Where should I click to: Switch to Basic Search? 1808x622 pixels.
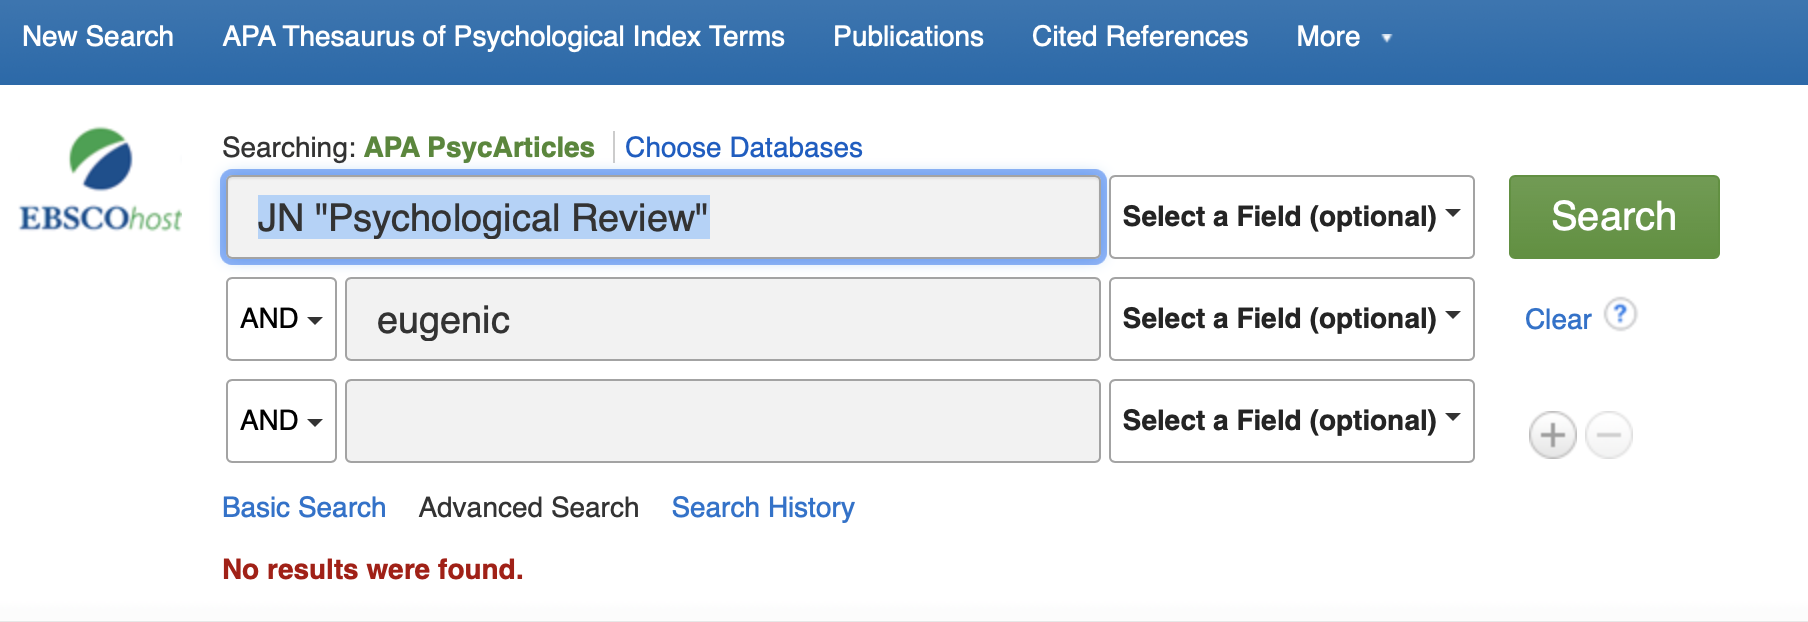click(x=304, y=507)
